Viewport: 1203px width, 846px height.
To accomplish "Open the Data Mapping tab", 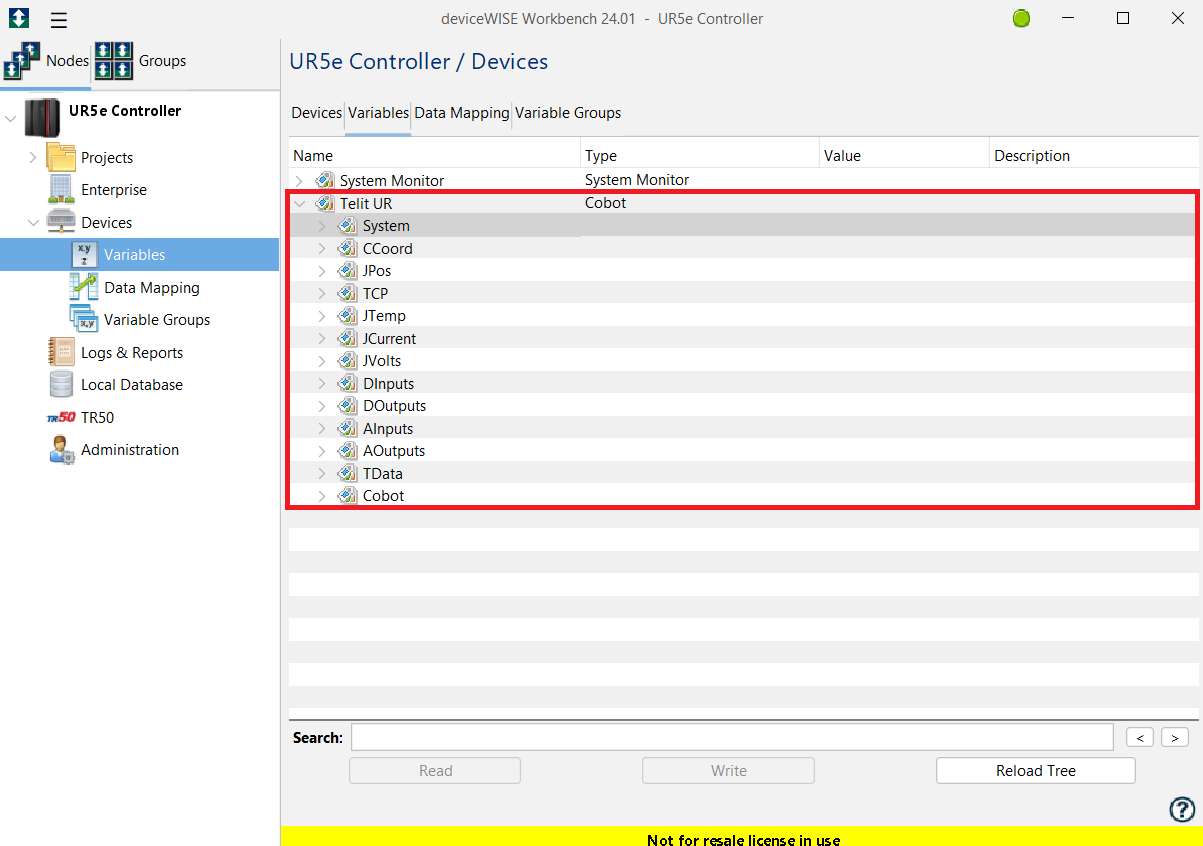I will (x=462, y=113).
